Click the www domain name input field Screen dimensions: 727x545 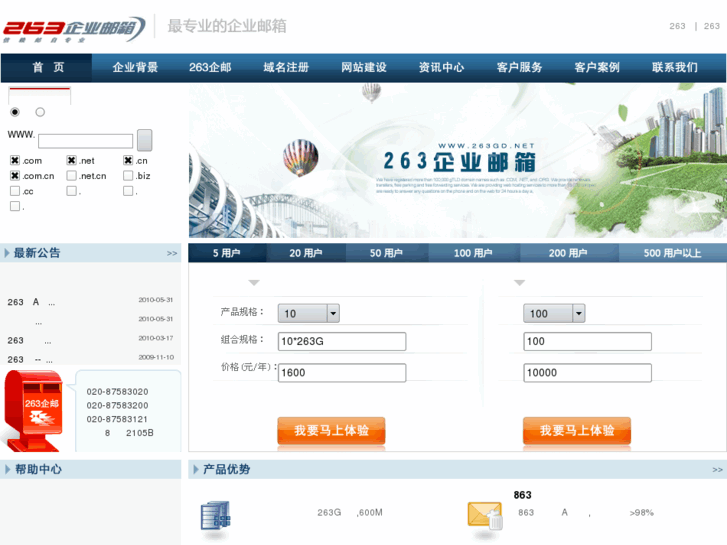[x=85, y=141]
